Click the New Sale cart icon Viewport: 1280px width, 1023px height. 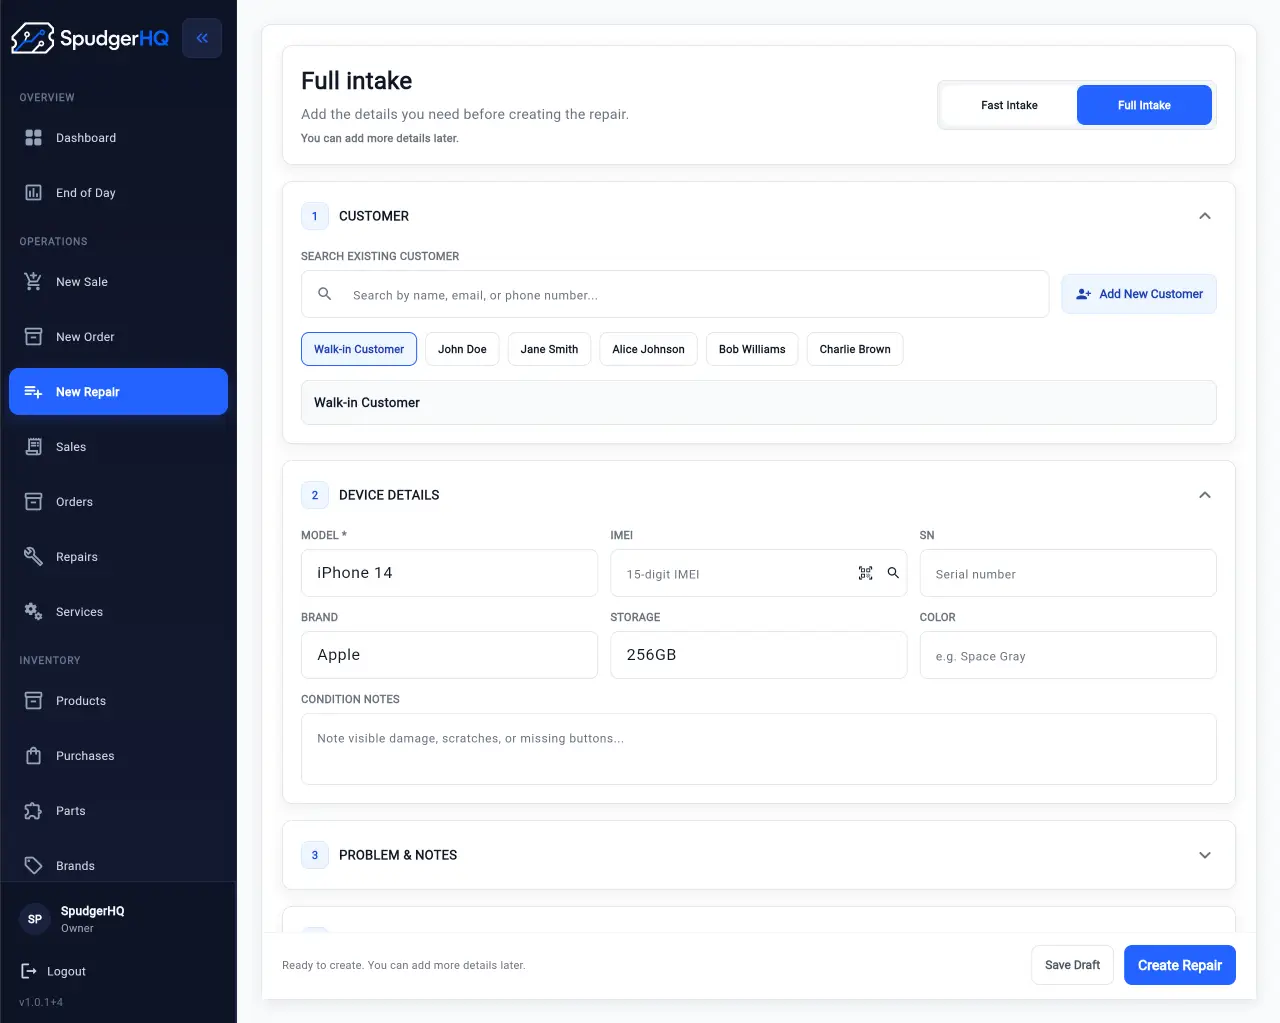click(33, 282)
